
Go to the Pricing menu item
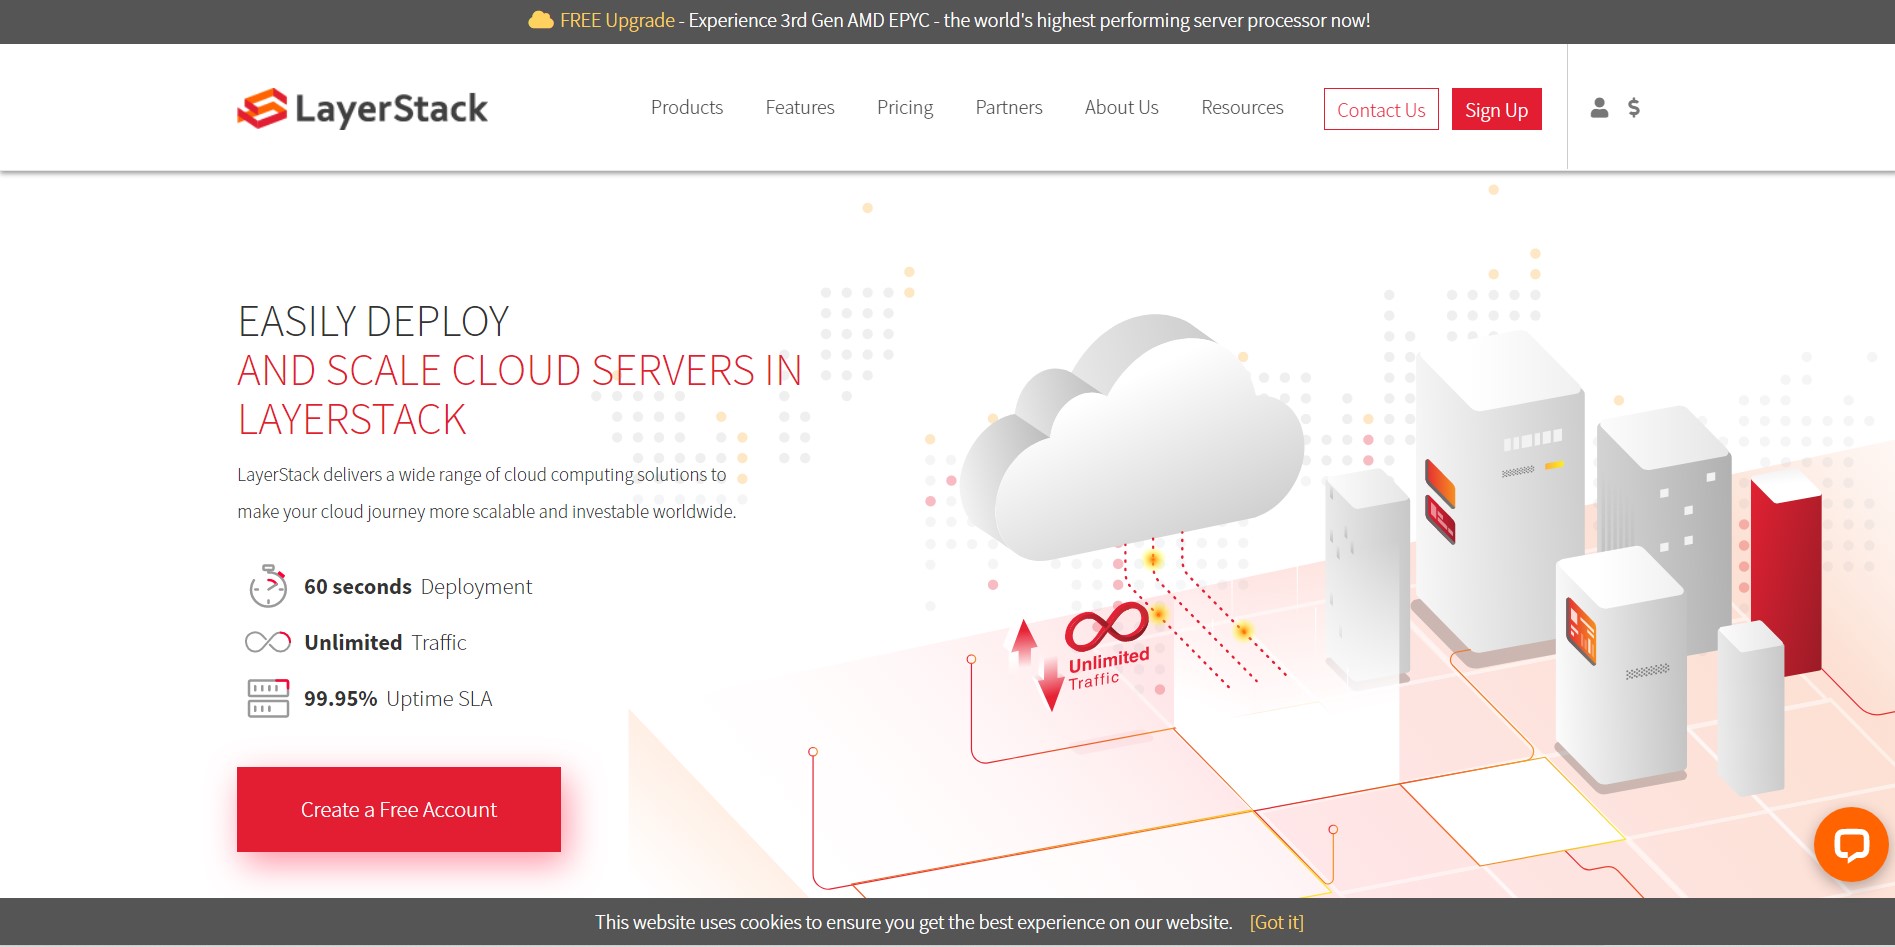(x=905, y=107)
